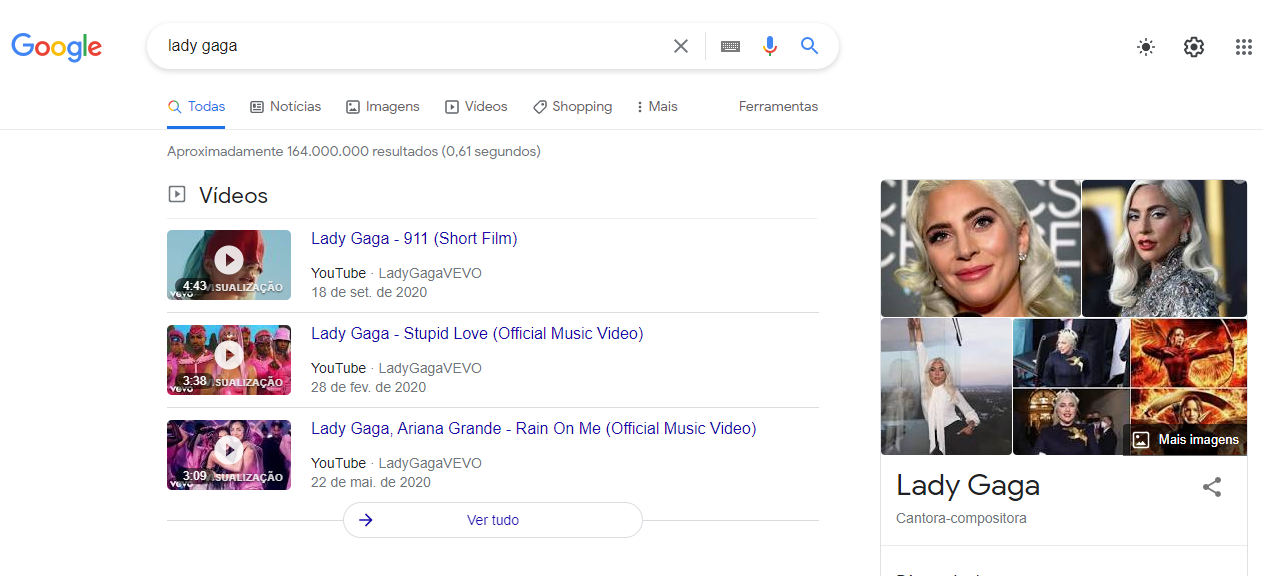Click the Lady Gaga panel title

click(968, 486)
